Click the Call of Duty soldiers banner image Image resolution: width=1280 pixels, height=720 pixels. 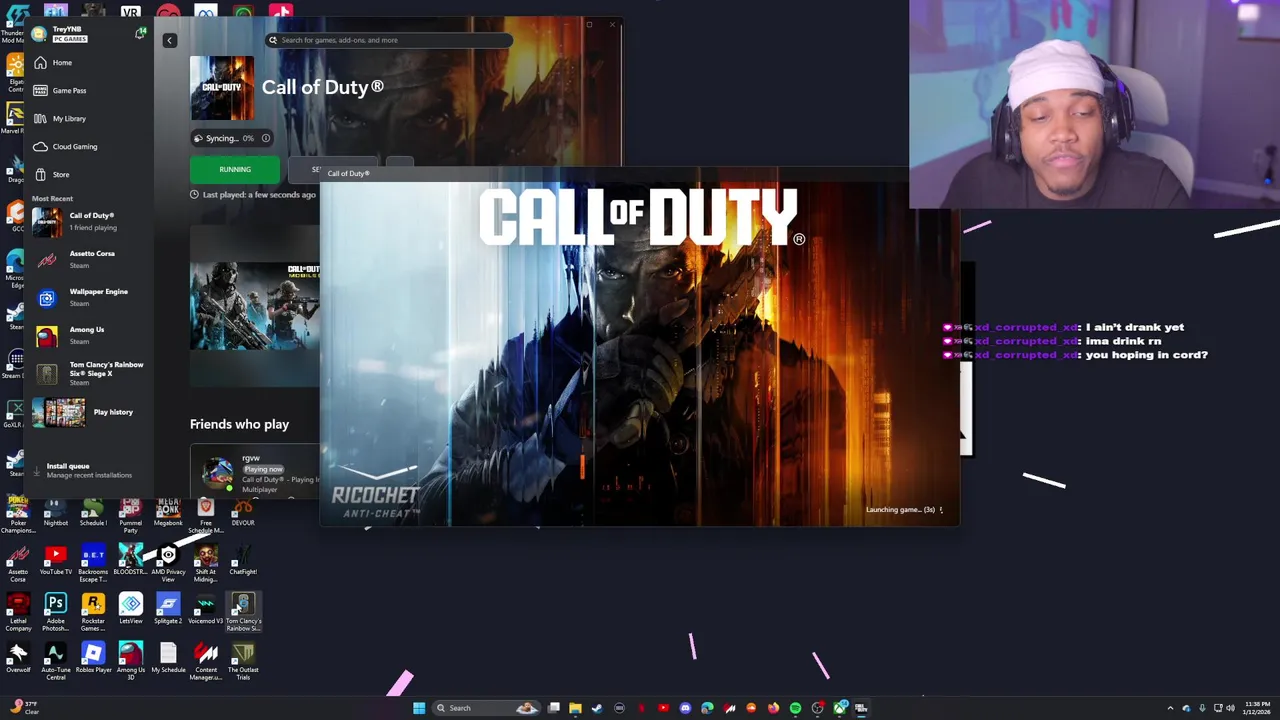click(255, 305)
